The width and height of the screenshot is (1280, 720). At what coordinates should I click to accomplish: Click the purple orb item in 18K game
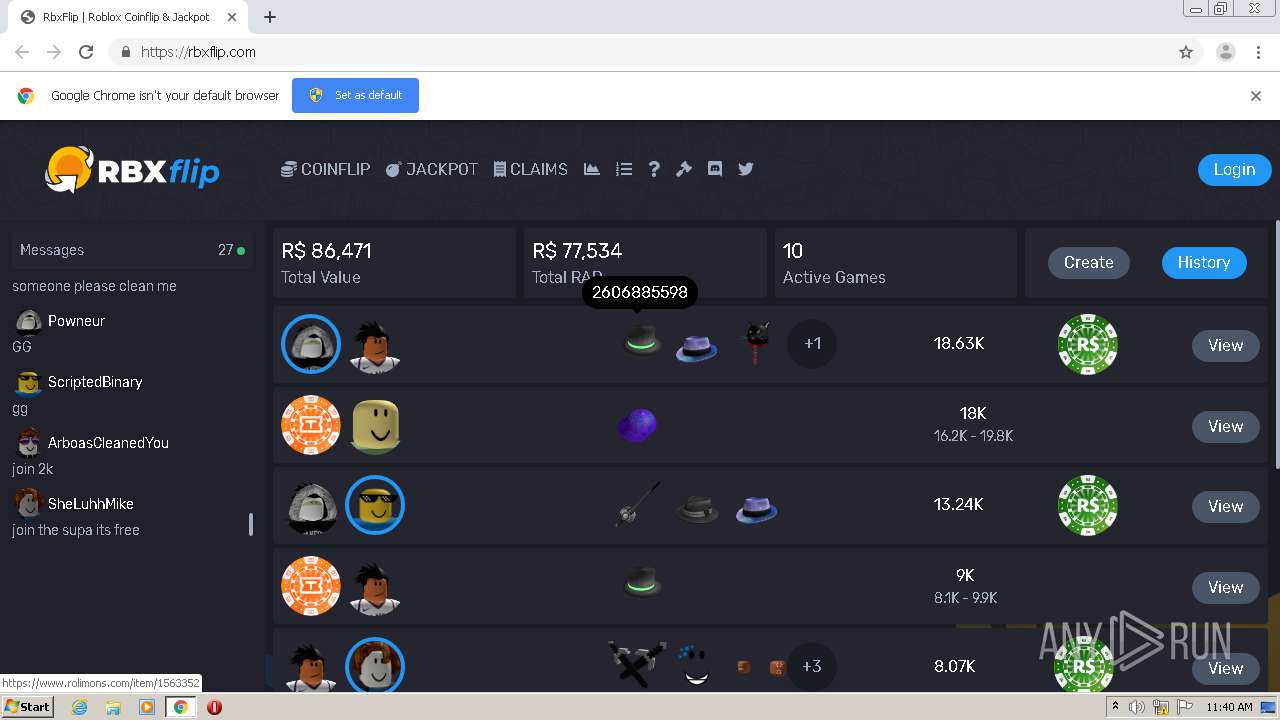point(637,425)
